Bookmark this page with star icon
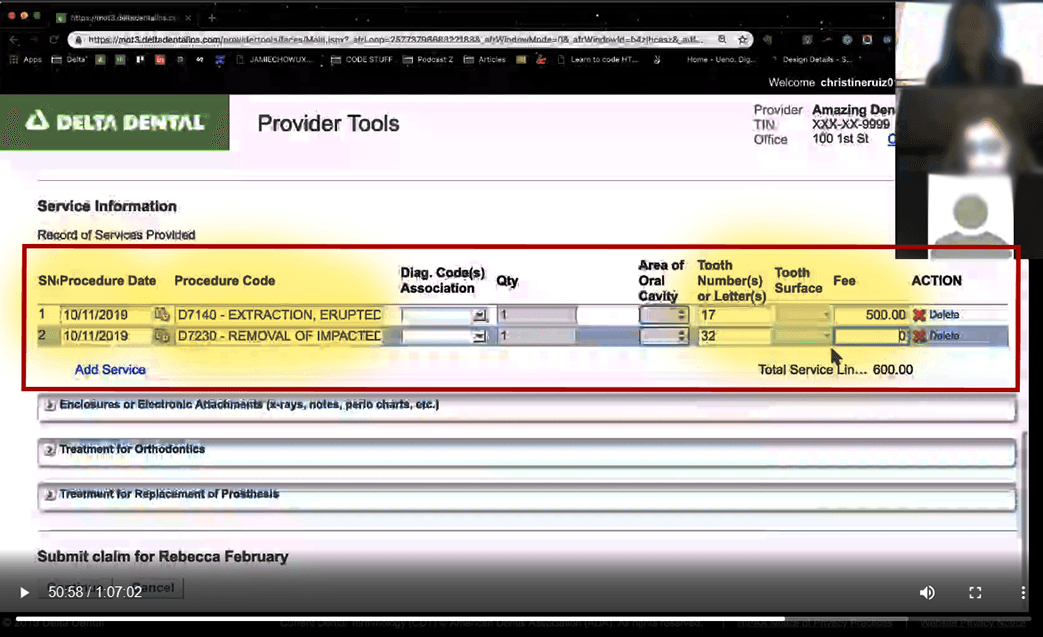Image resolution: width=1043 pixels, height=637 pixels. pos(742,40)
